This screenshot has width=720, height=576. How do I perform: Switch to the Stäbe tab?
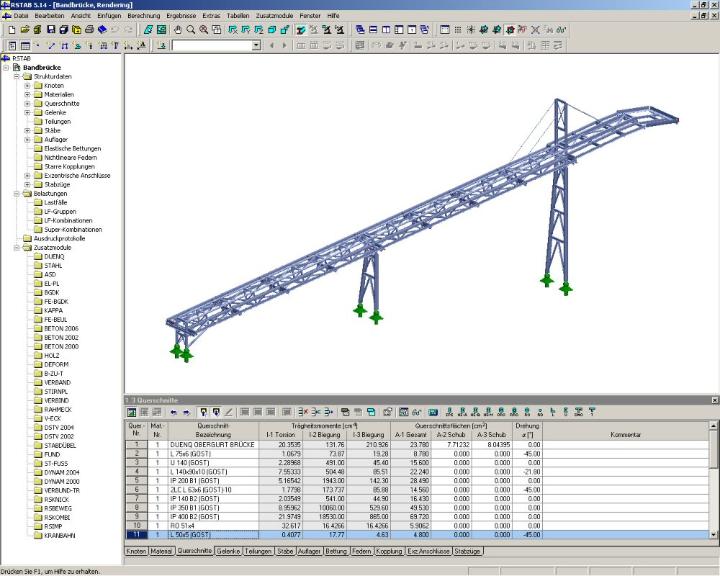[285, 551]
